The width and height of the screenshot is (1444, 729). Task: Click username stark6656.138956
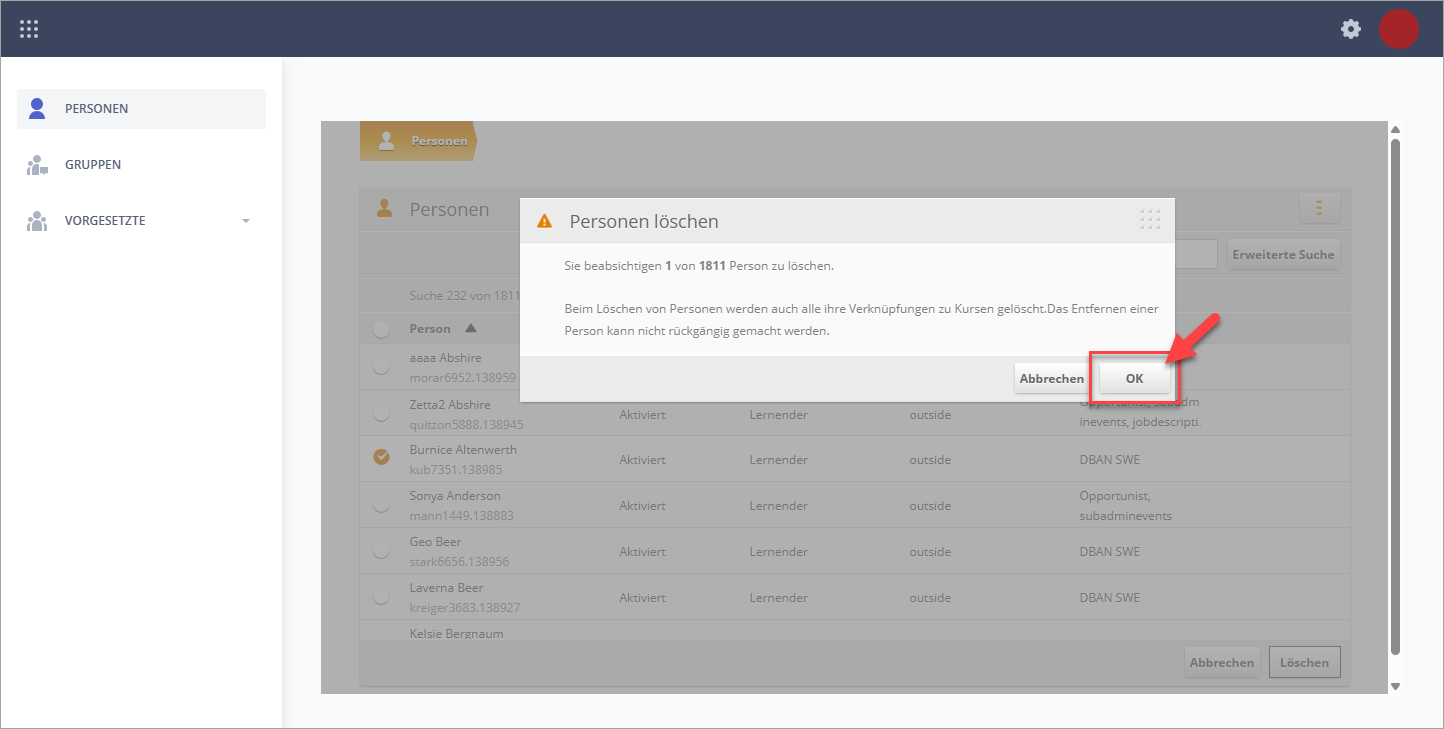point(460,561)
